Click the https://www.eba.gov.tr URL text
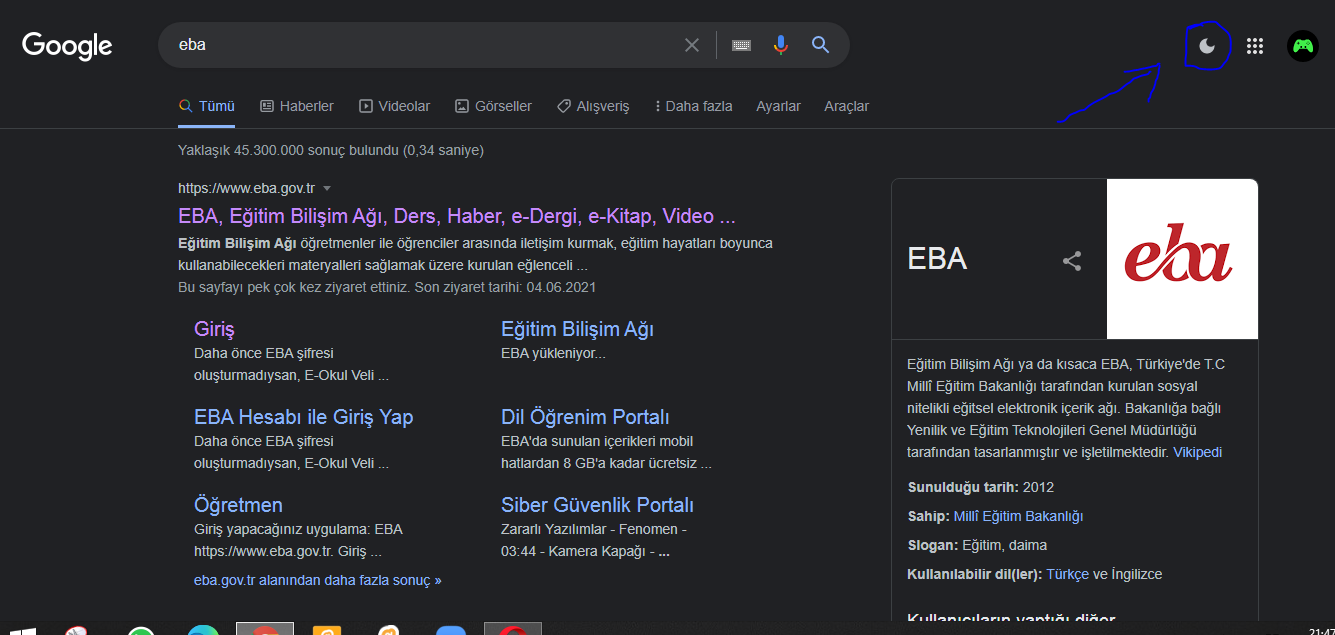This screenshot has width=1335, height=635. click(x=246, y=188)
